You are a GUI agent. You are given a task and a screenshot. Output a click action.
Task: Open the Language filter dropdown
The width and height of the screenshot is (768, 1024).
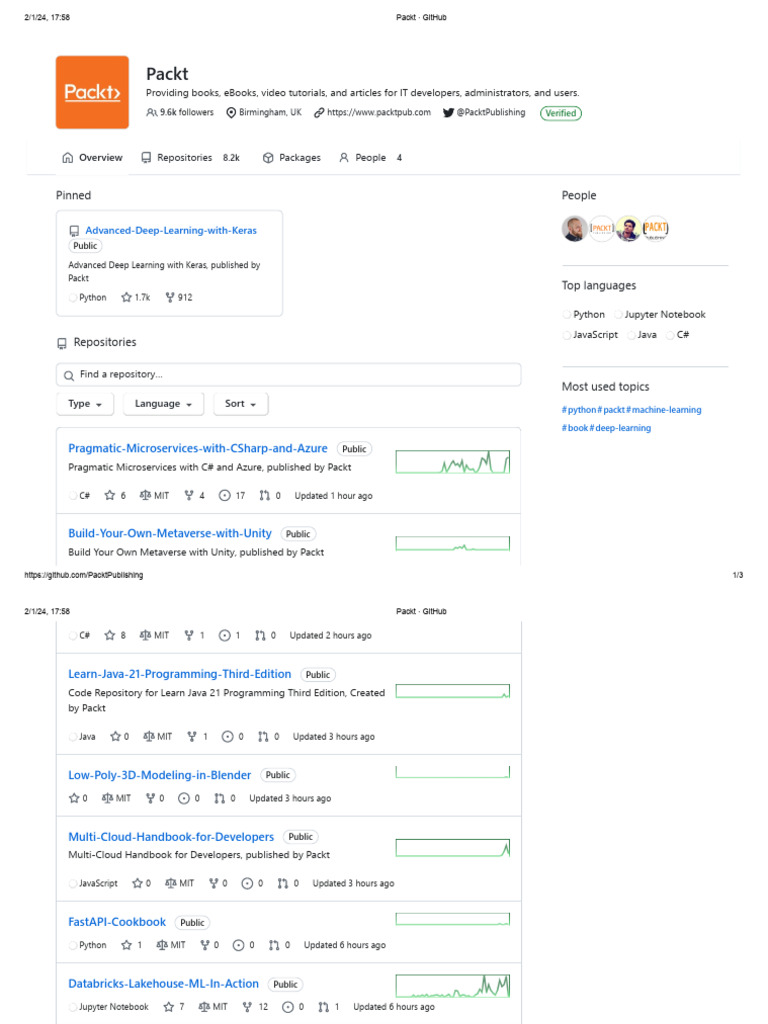163,404
